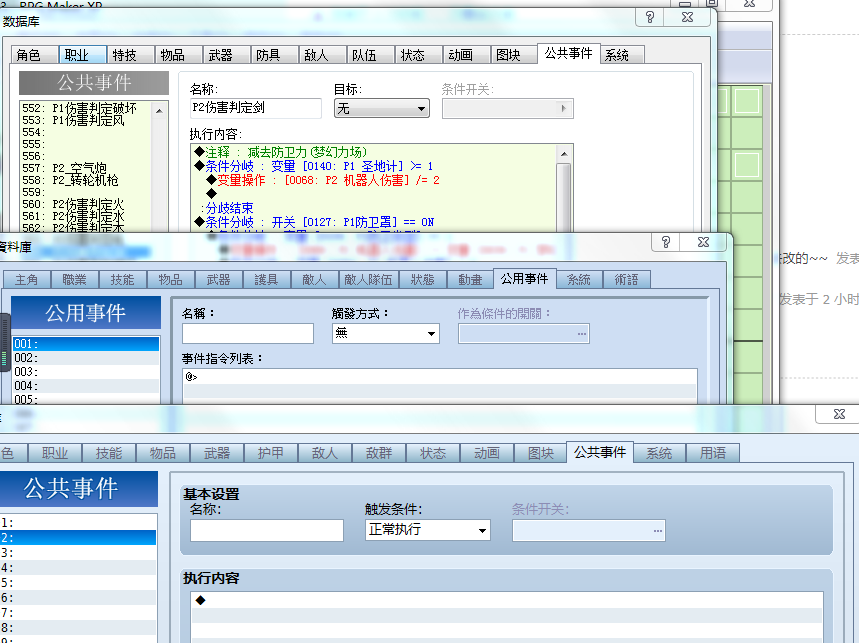Open 護具 tab in 資料庫 window
Image resolution: width=859 pixels, height=643 pixels.
coord(266,279)
